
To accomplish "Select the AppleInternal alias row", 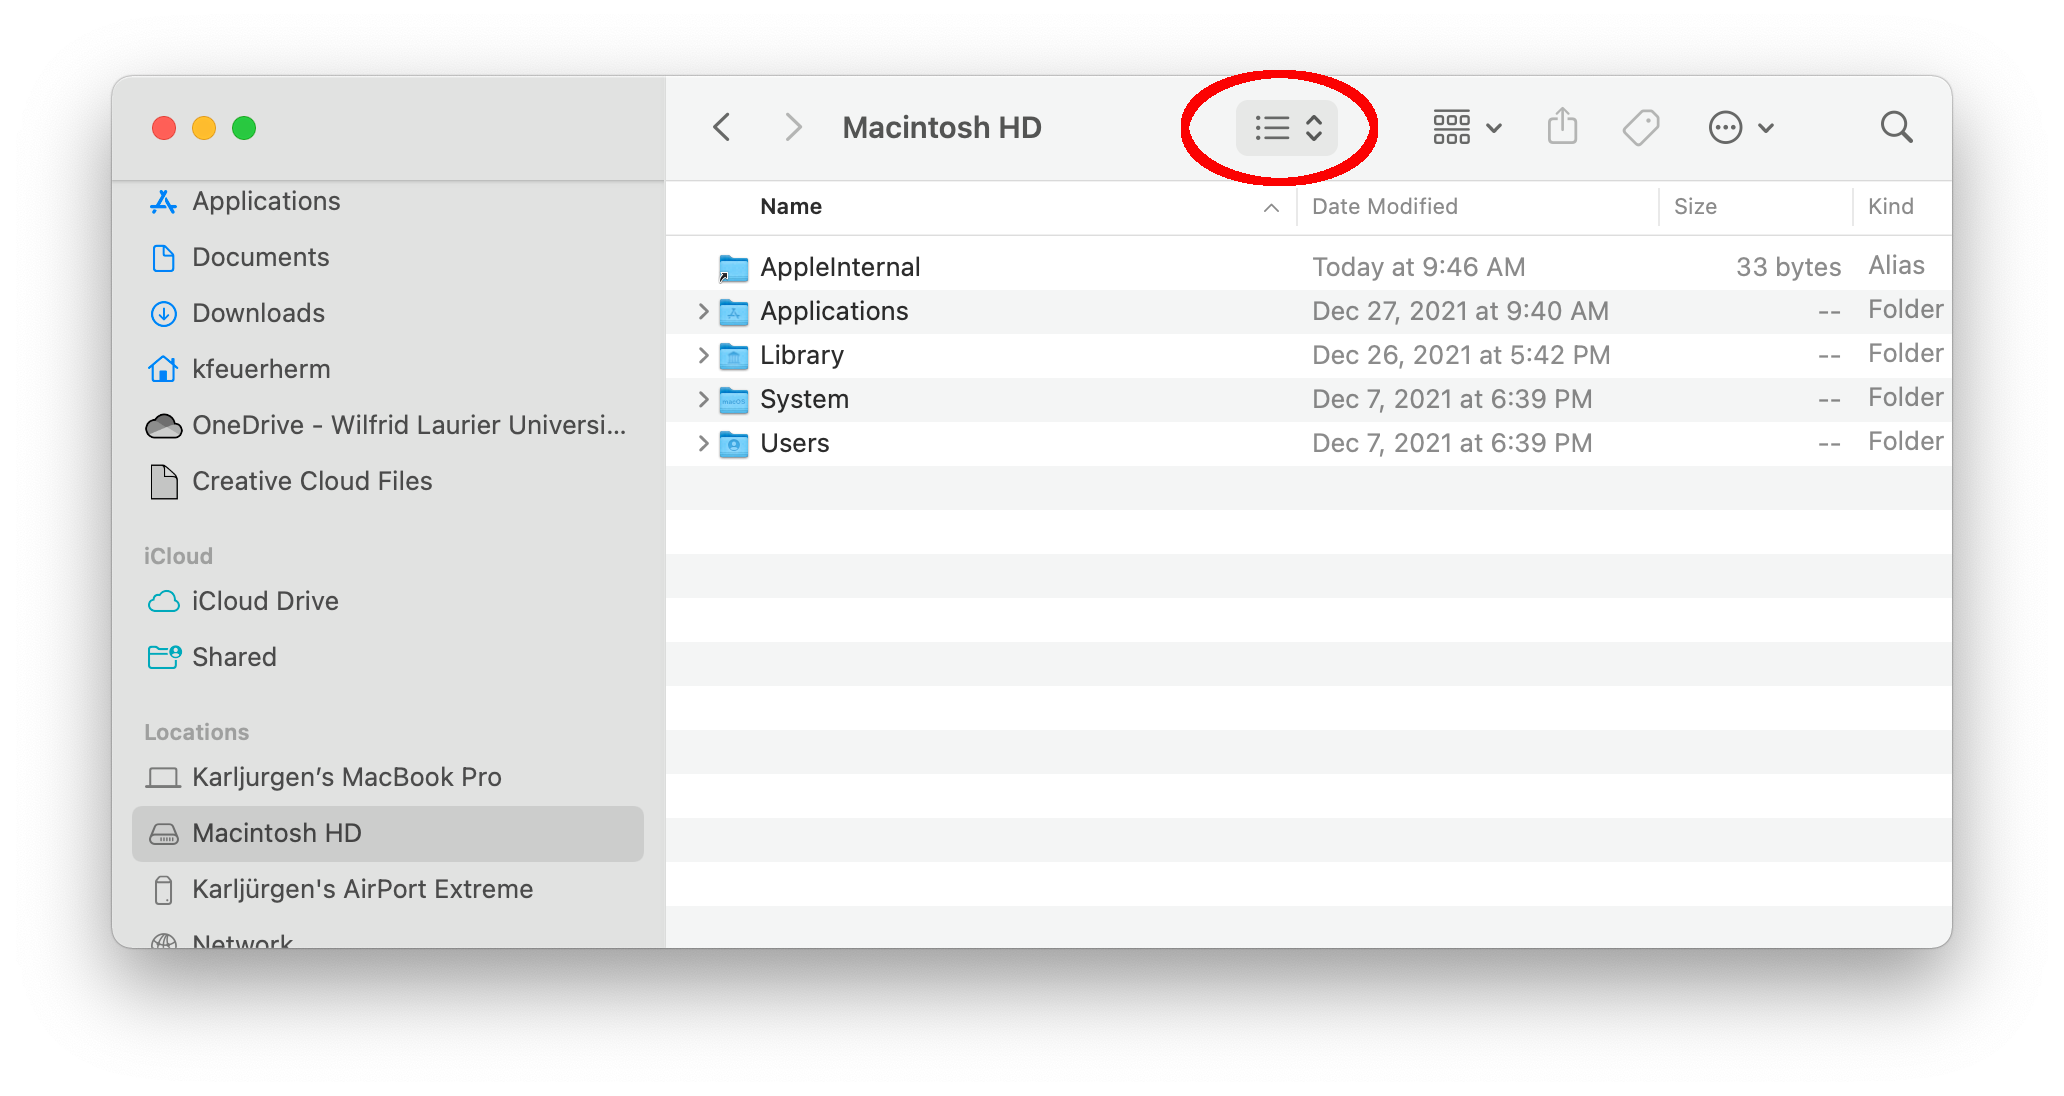I will click(x=840, y=267).
